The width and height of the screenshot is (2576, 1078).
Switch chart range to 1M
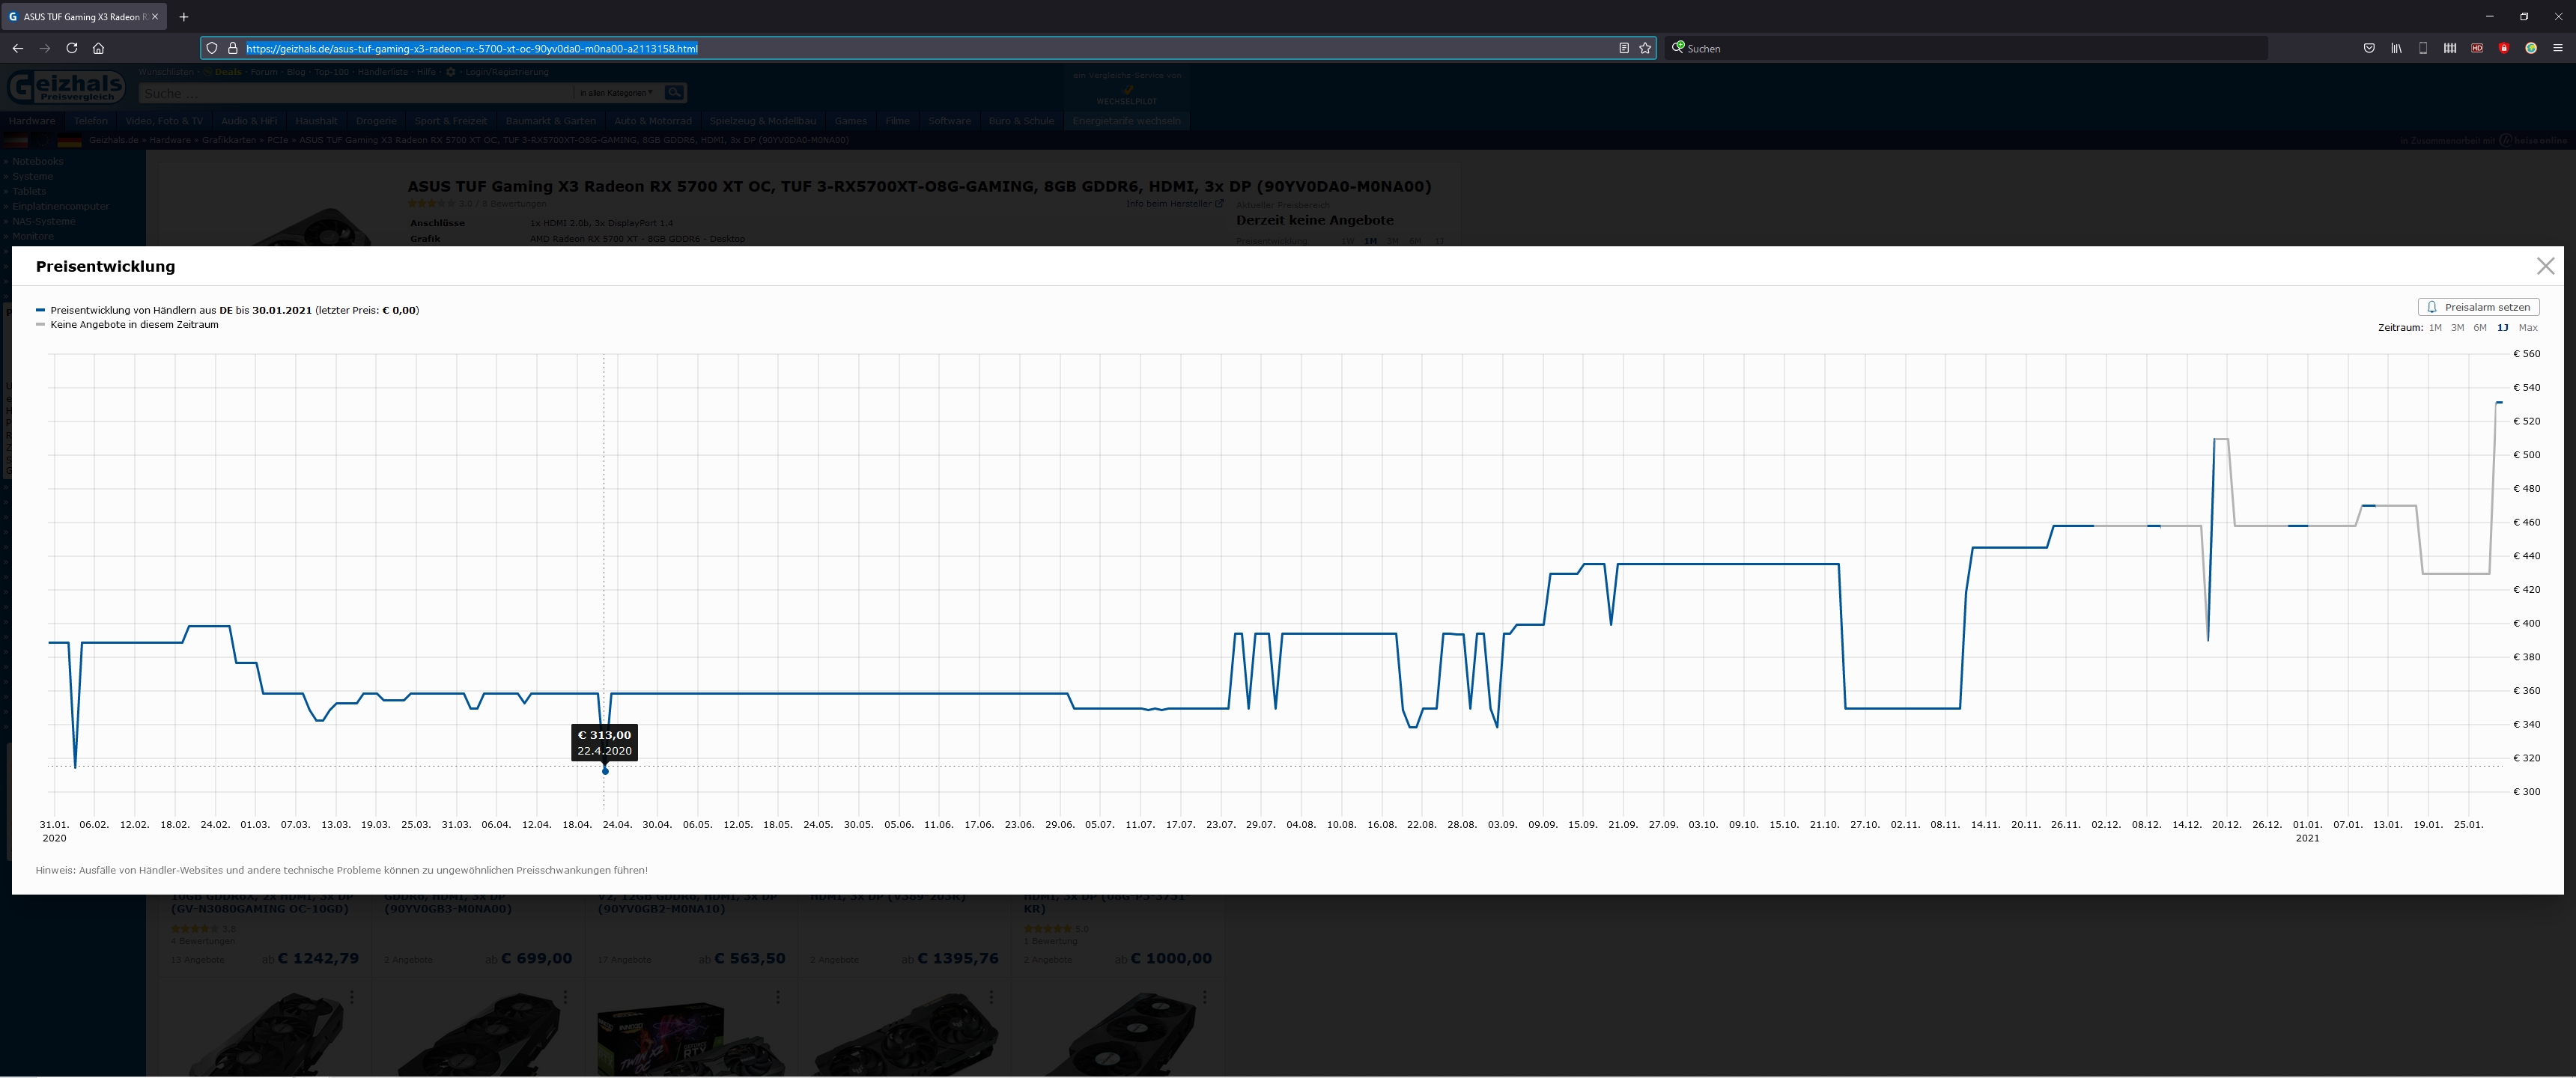pyautogui.click(x=2435, y=328)
